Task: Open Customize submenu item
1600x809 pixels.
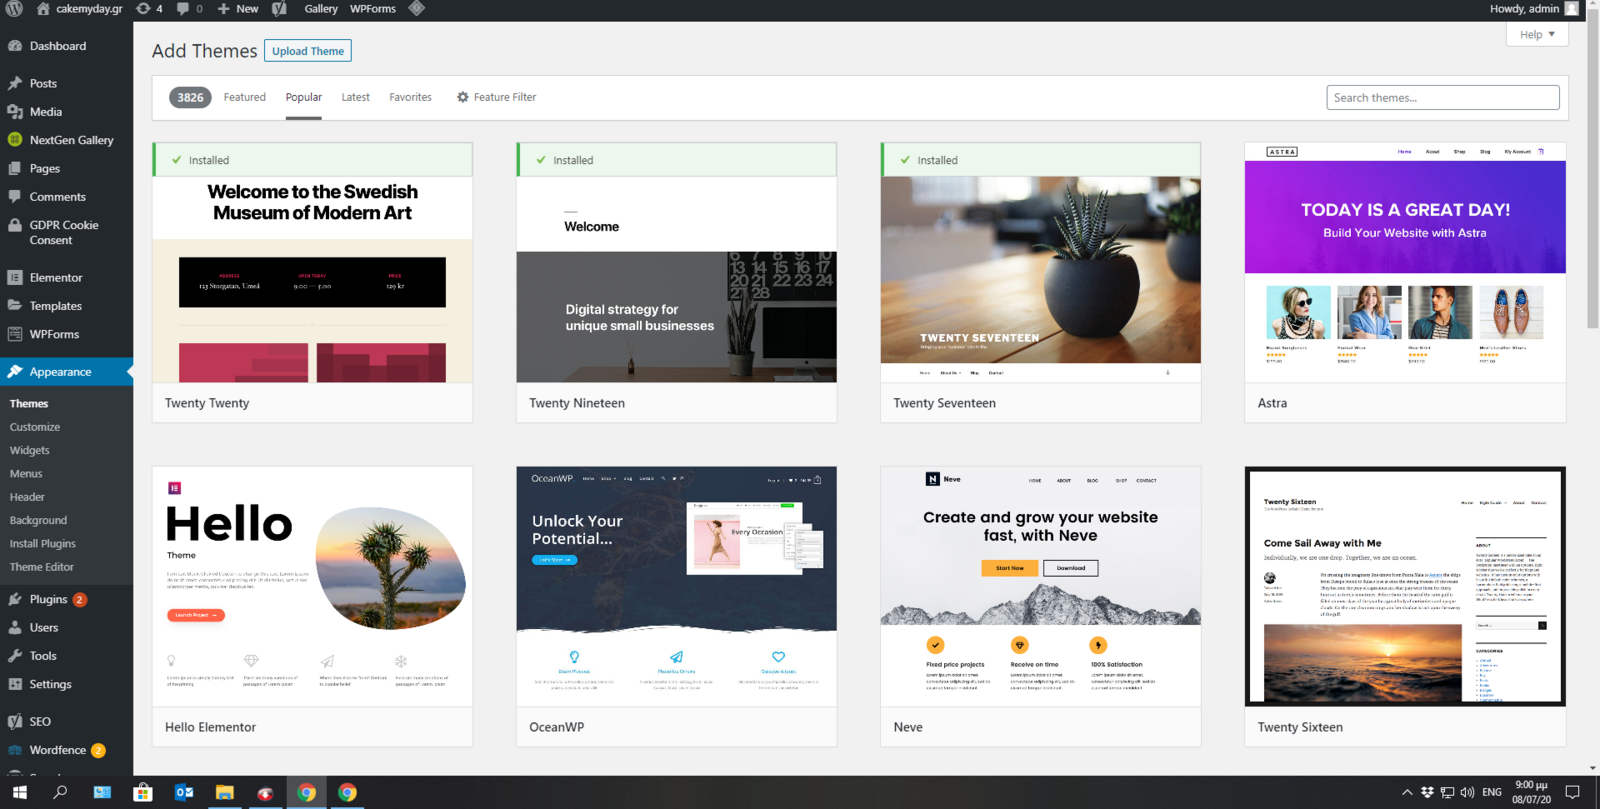Action: tap(35, 427)
